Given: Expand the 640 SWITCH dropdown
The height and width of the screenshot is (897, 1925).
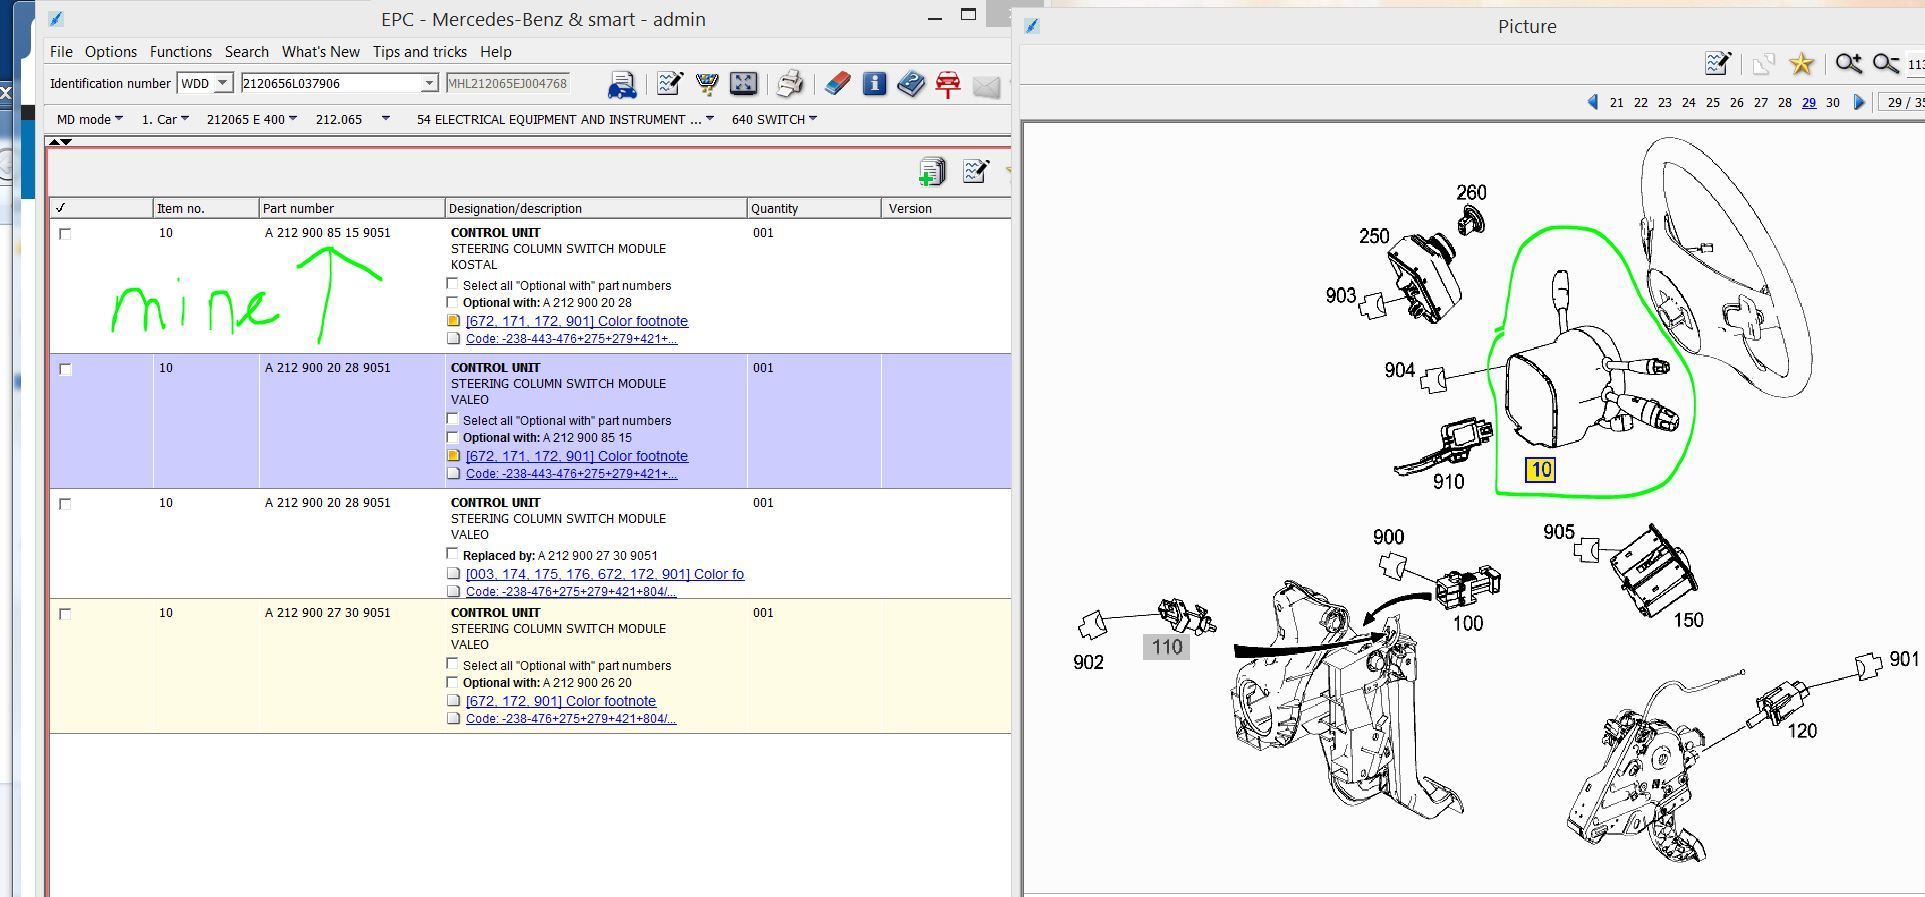Looking at the screenshot, I should [x=774, y=119].
